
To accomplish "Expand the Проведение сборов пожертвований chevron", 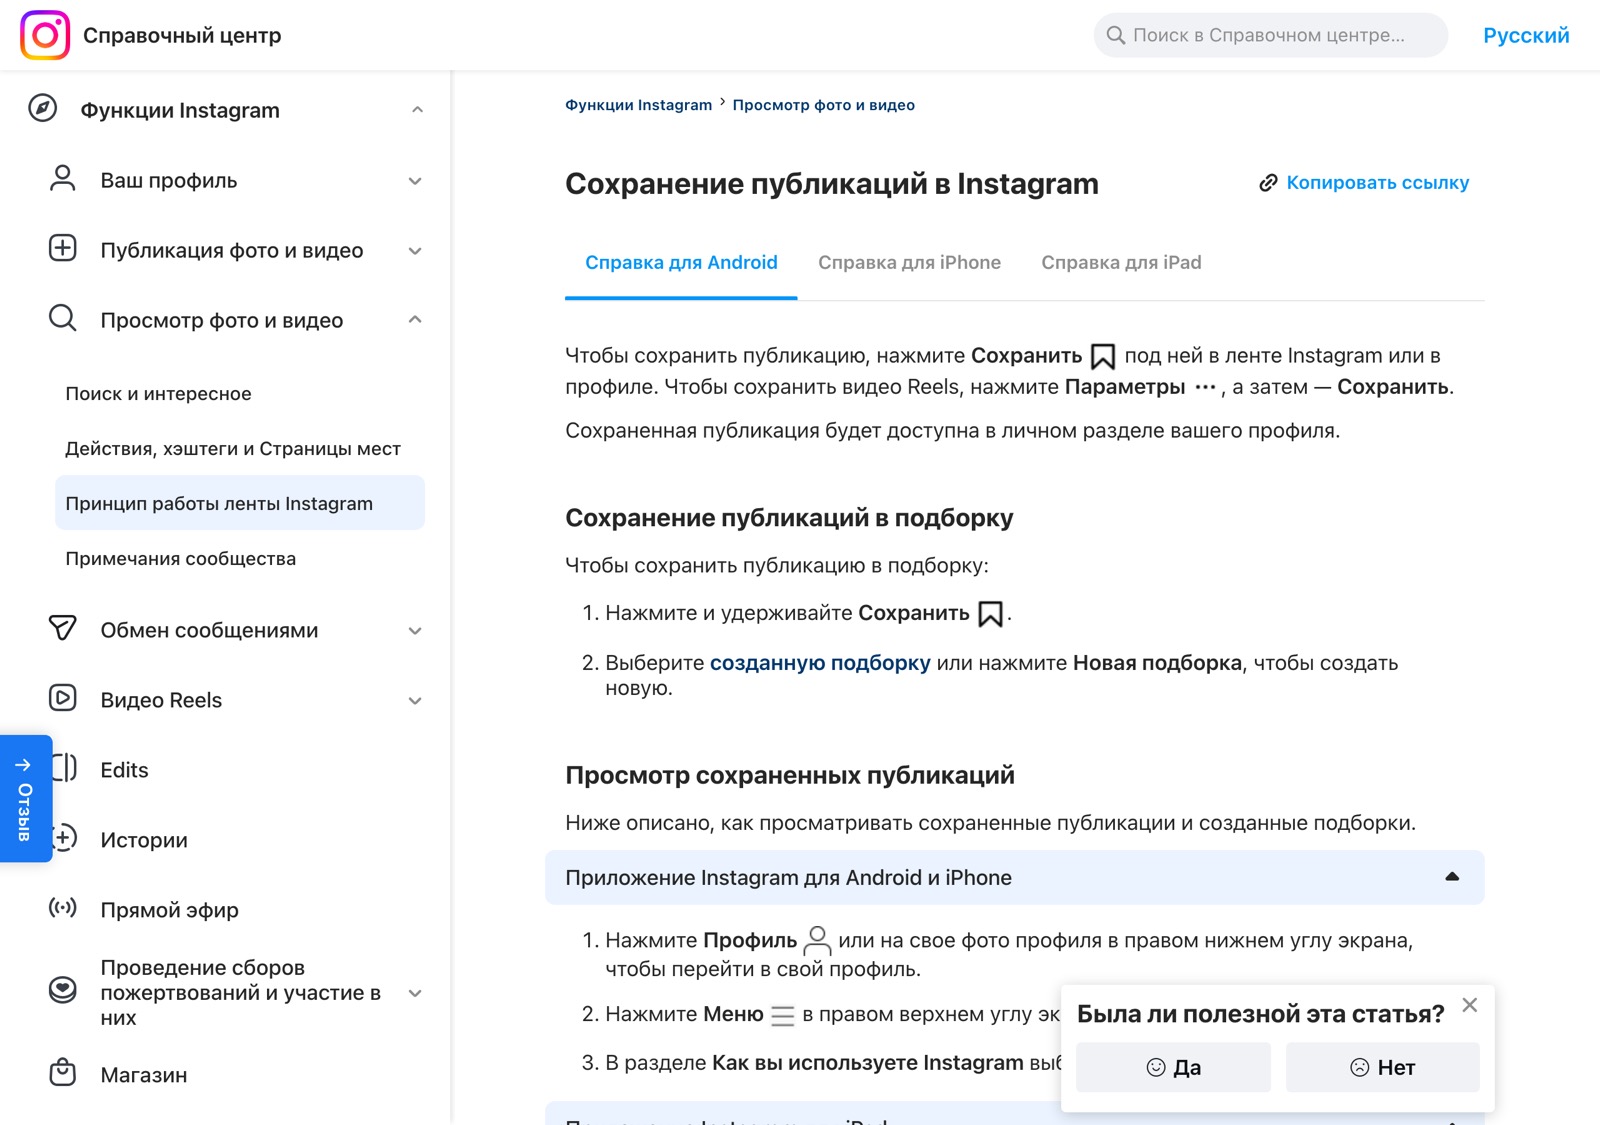I will pyautogui.click(x=415, y=993).
